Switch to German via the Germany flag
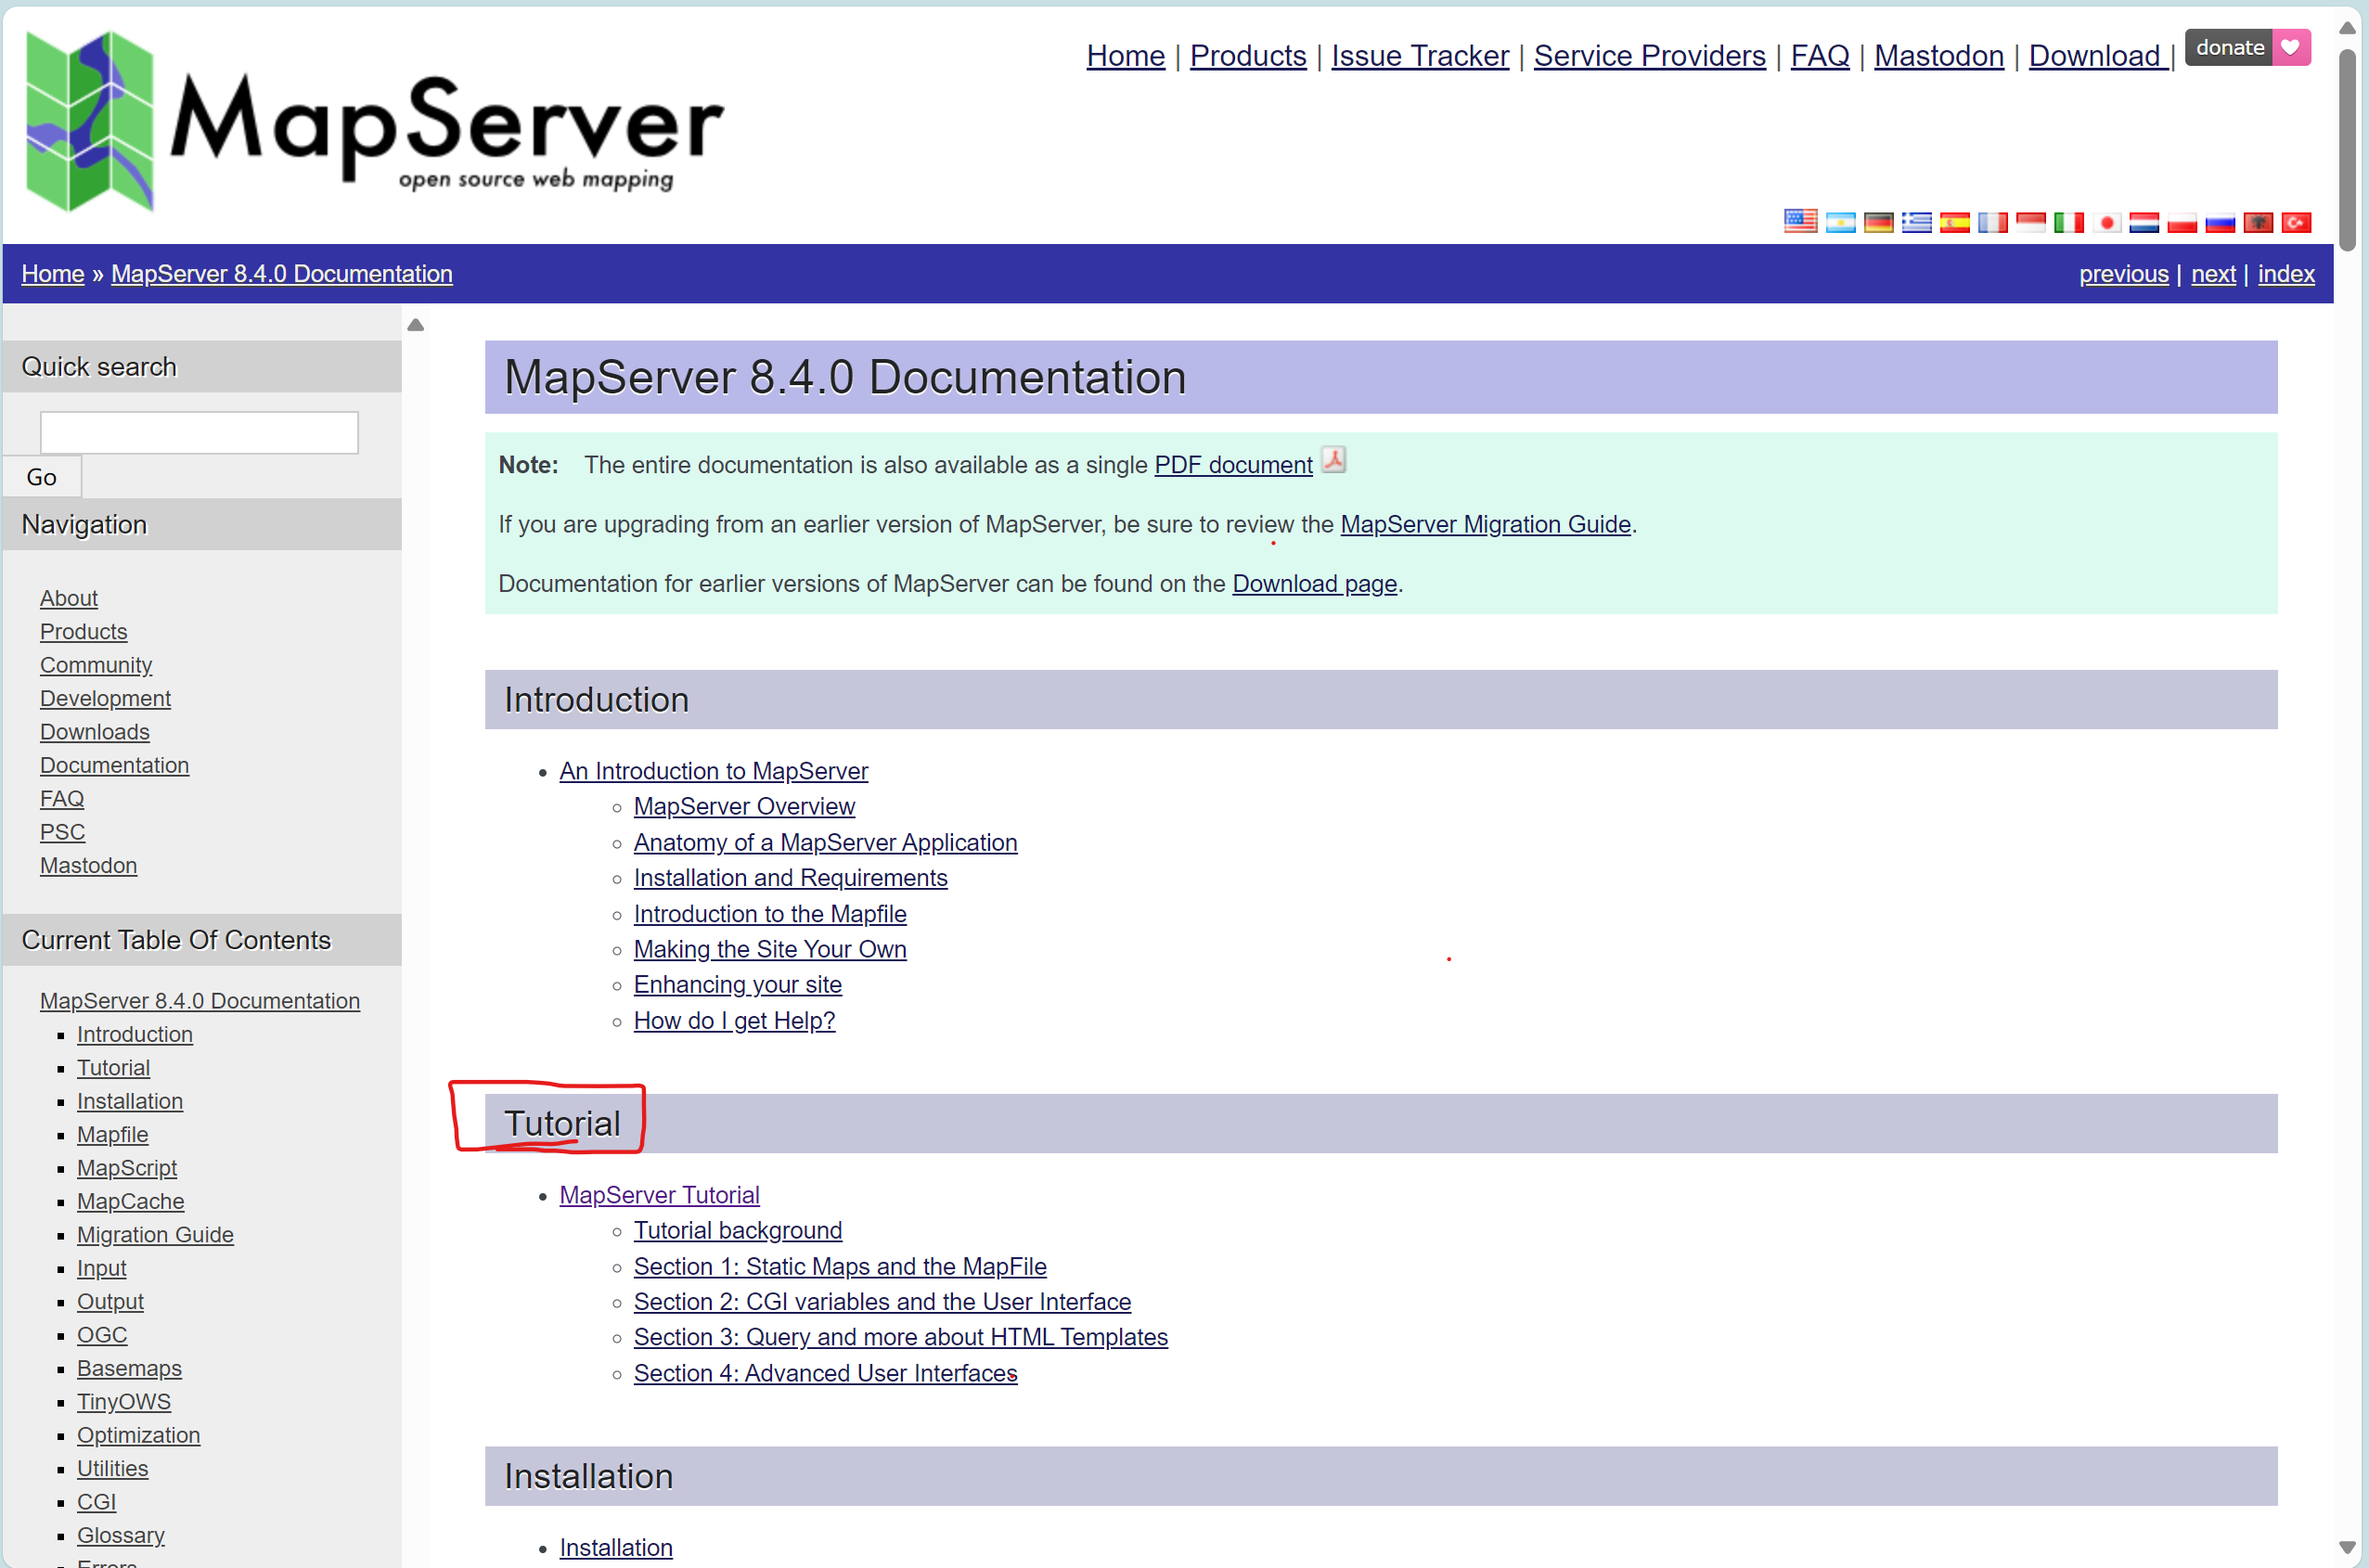Image resolution: width=2369 pixels, height=1568 pixels. pos(1878,222)
